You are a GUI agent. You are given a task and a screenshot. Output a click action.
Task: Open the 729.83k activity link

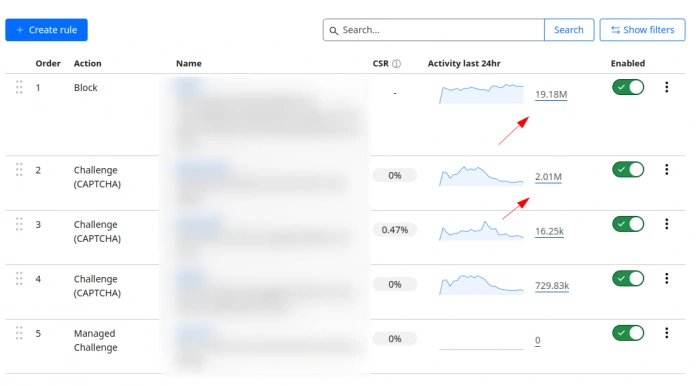(552, 286)
